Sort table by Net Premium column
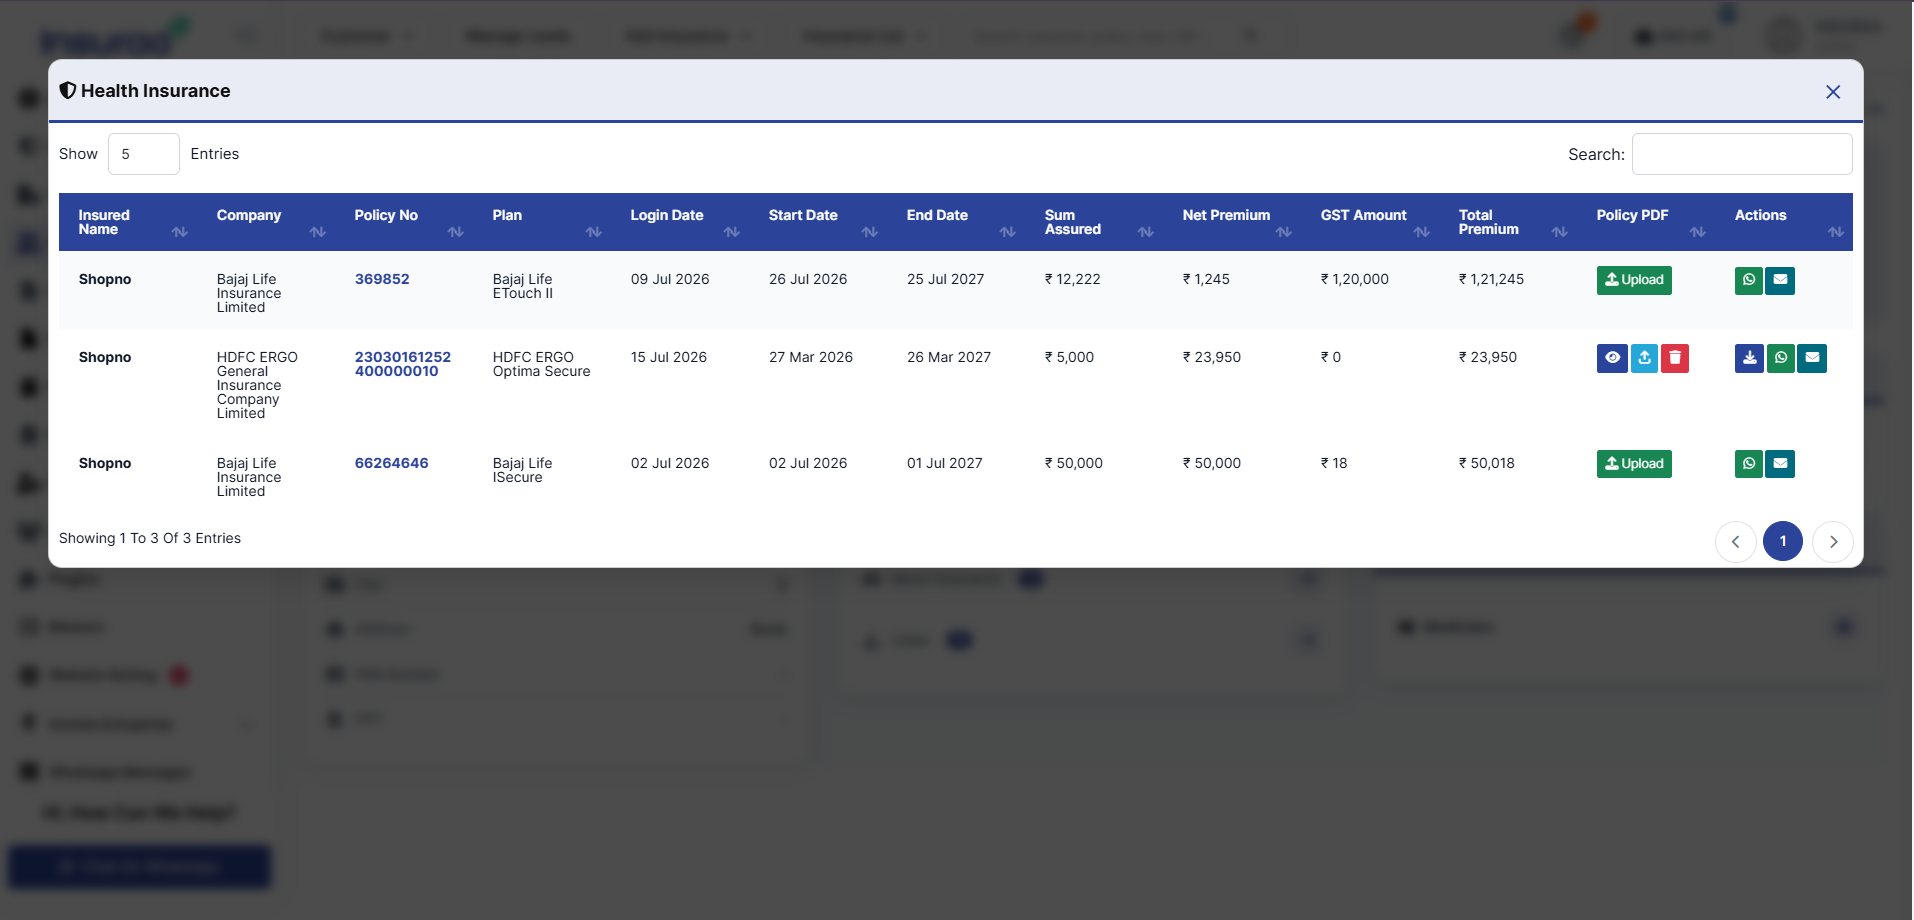 (1232, 222)
